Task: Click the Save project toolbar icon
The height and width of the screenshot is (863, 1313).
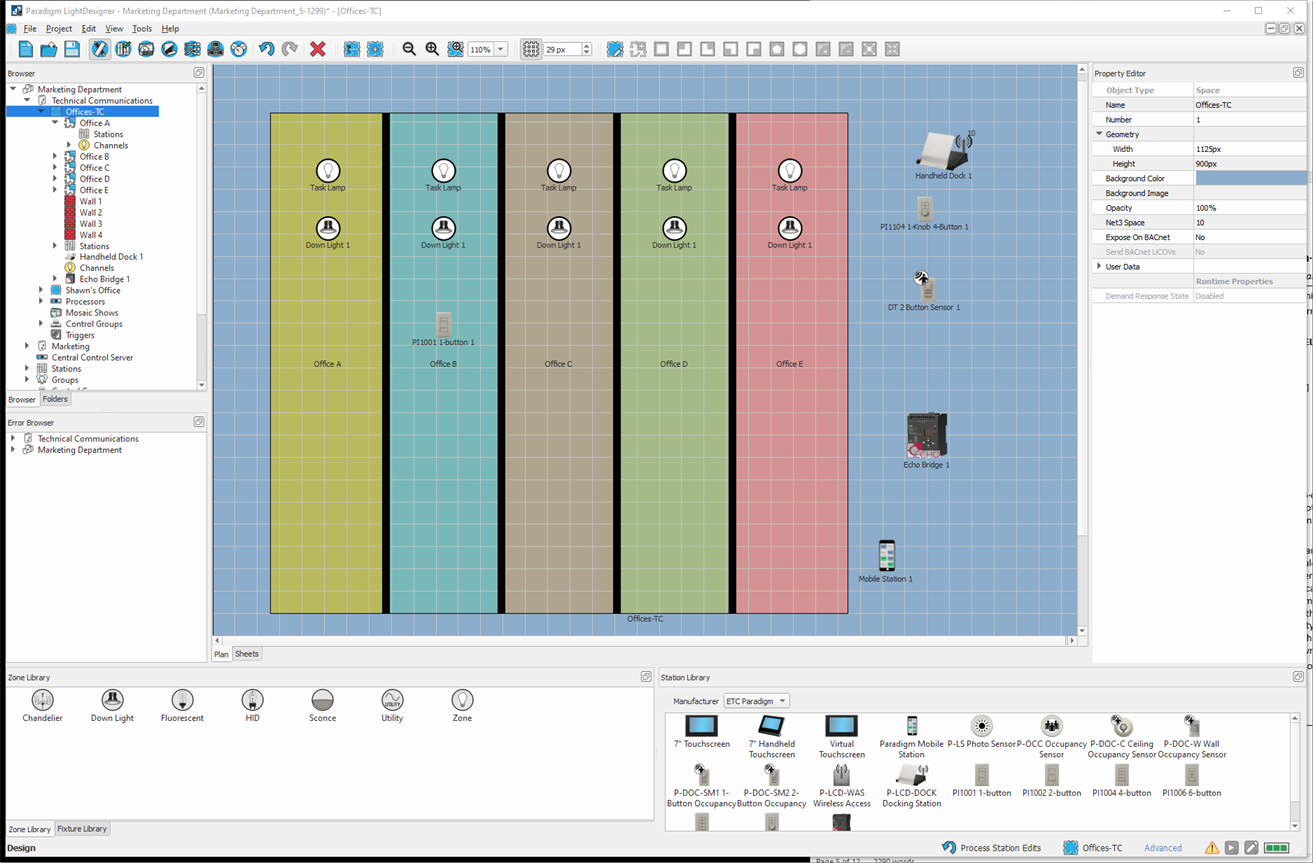Action: [x=72, y=49]
